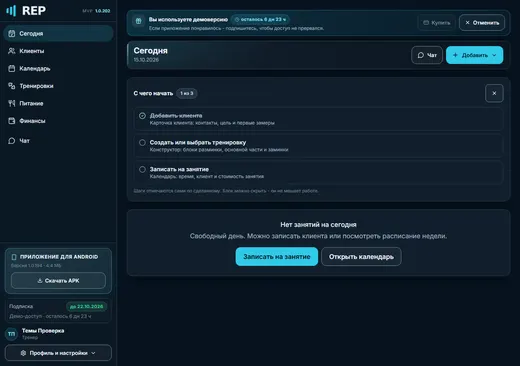Click the blue Записать на занятие button
This screenshot has height=366, width=520.
point(277,257)
